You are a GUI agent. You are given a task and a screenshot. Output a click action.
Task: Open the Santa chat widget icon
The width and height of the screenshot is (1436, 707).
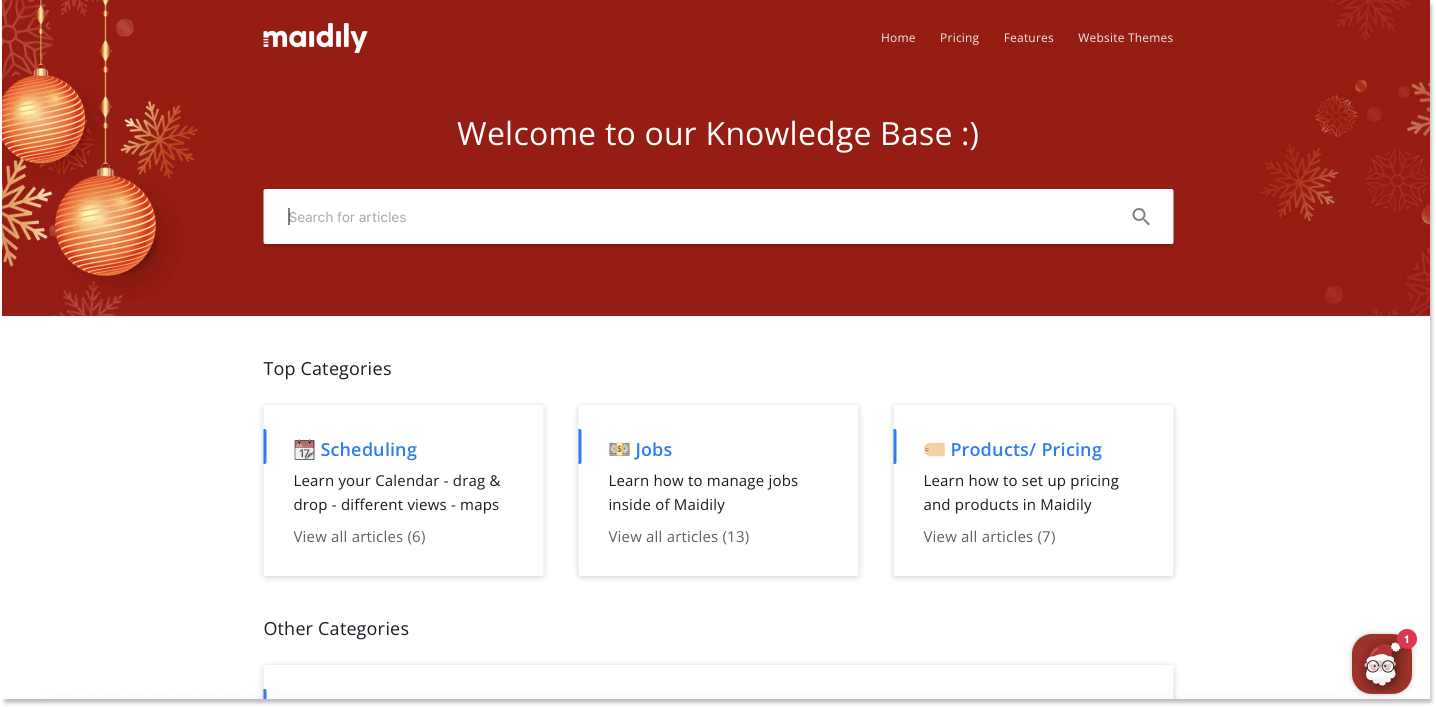(x=1381, y=664)
